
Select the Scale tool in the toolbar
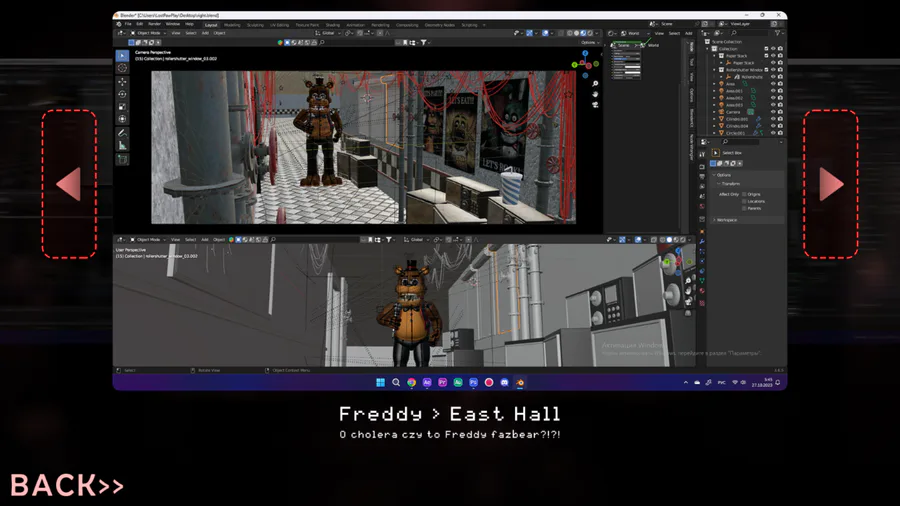pyautogui.click(x=122, y=107)
